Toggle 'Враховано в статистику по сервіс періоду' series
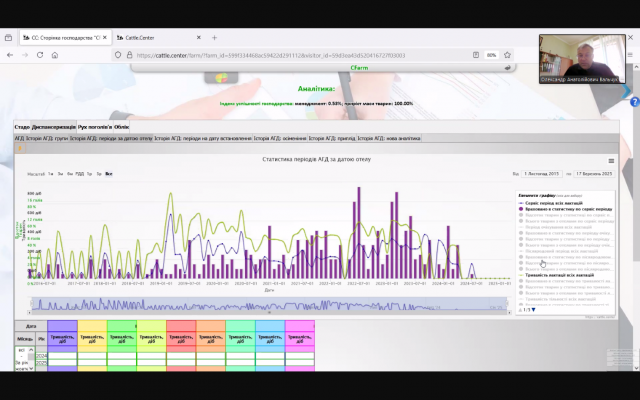Viewport: 640px width, 400px height. tap(565, 209)
